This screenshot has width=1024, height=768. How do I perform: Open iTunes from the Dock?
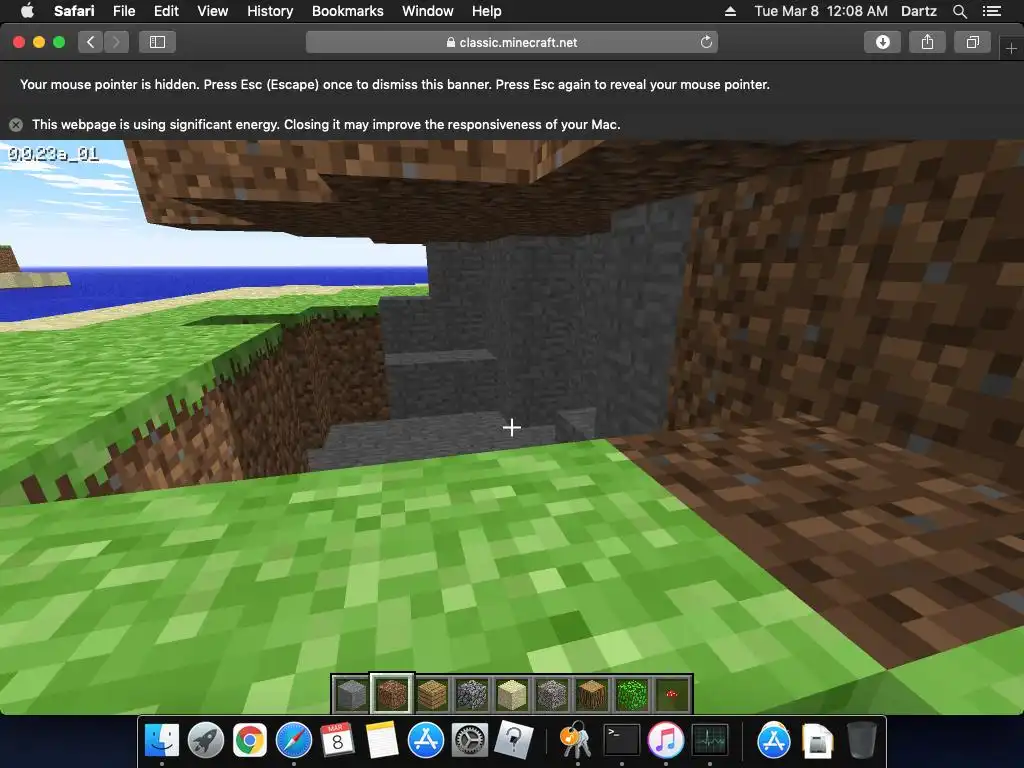665,741
